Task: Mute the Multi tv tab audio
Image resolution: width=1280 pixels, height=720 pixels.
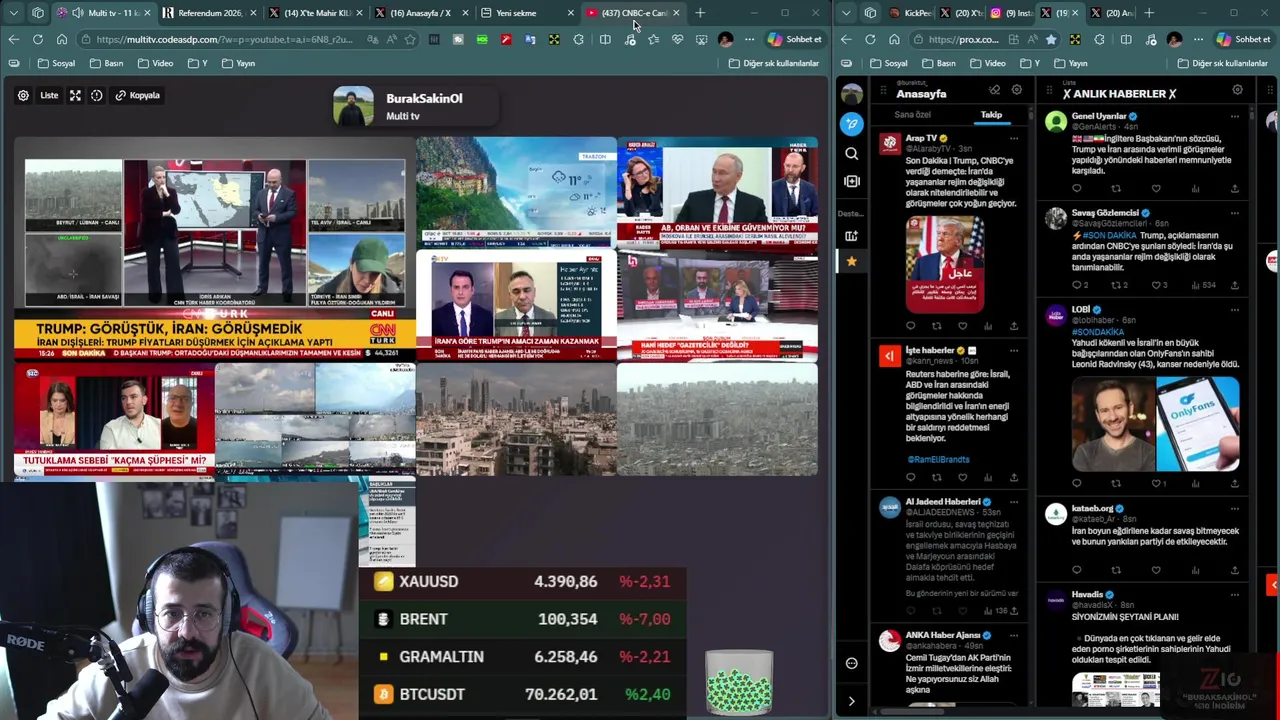Action: click(78, 13)
